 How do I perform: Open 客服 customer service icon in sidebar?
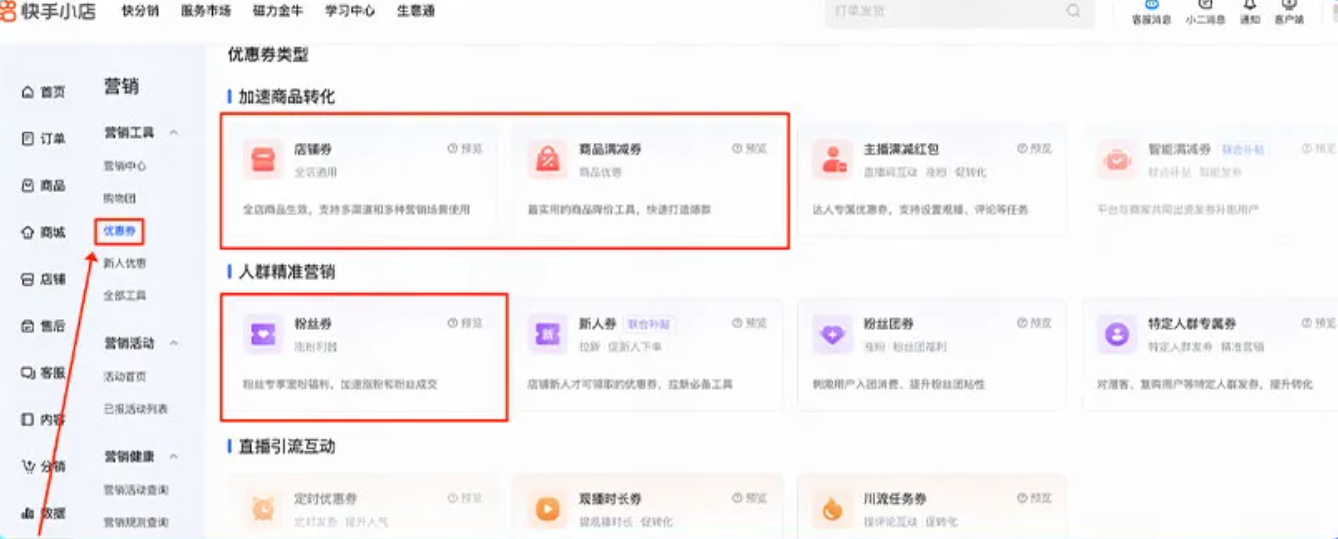pos(28,373)
